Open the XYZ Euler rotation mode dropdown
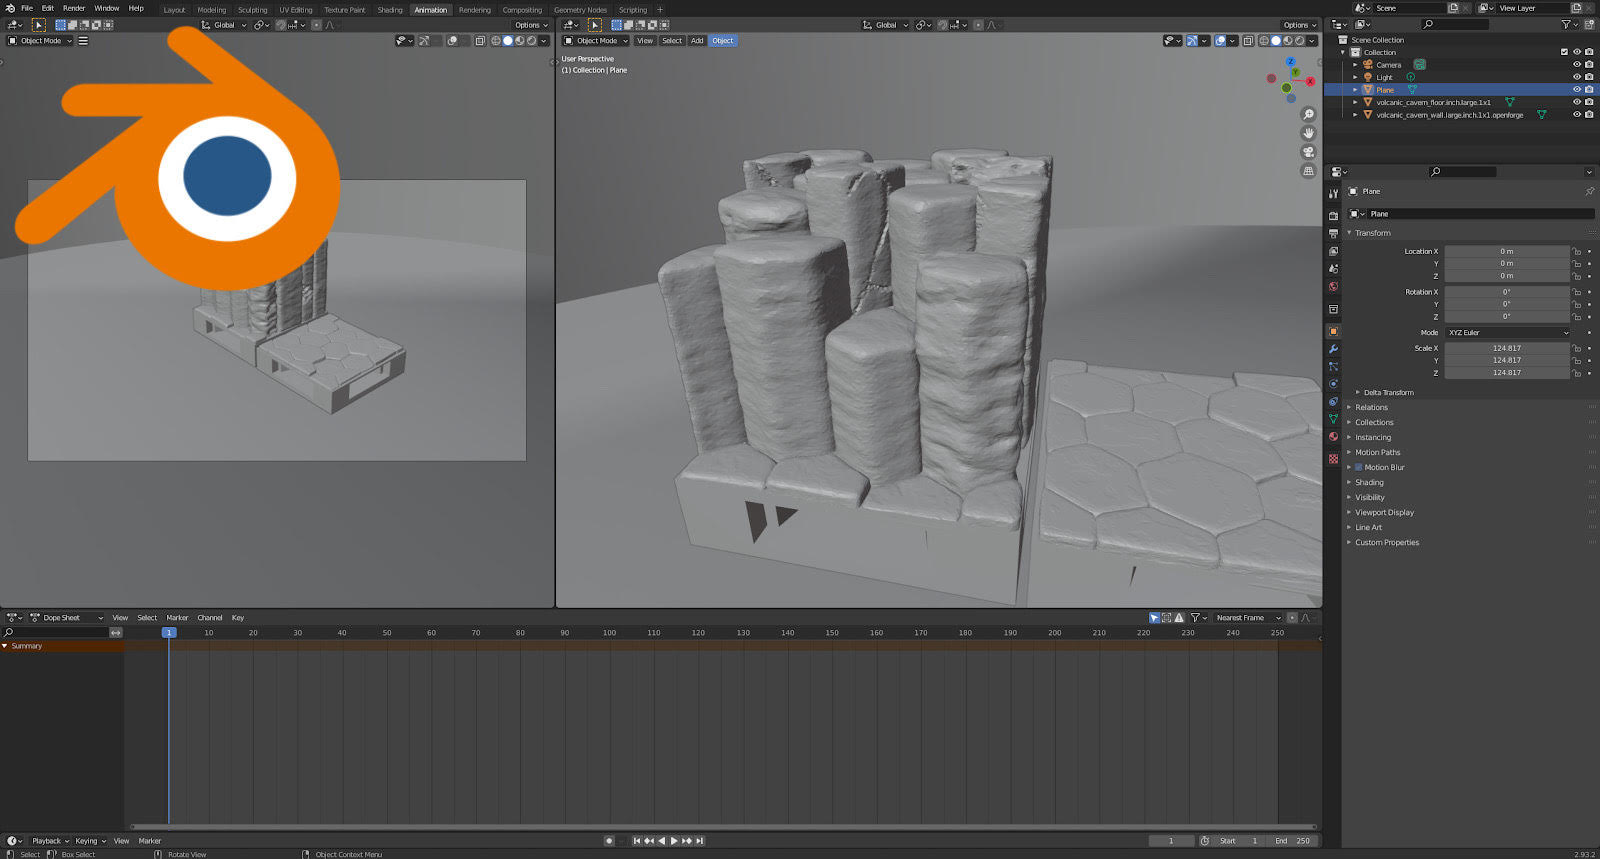The image size is (1600, 859). click(1507, 333)
